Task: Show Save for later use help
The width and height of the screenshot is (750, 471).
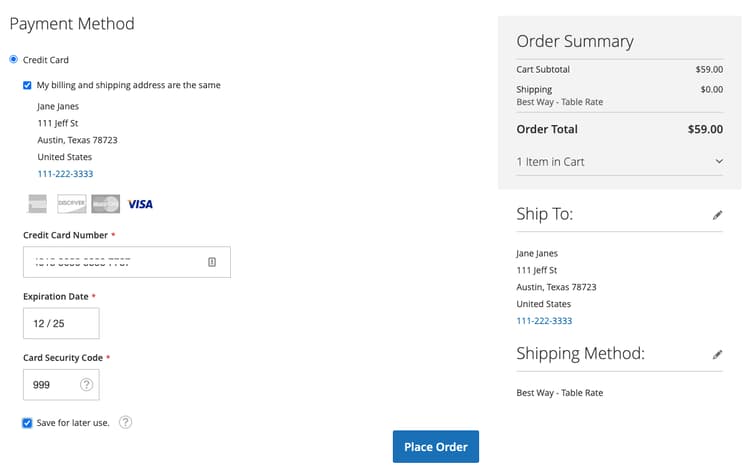Action: click(x=125, y=422)
